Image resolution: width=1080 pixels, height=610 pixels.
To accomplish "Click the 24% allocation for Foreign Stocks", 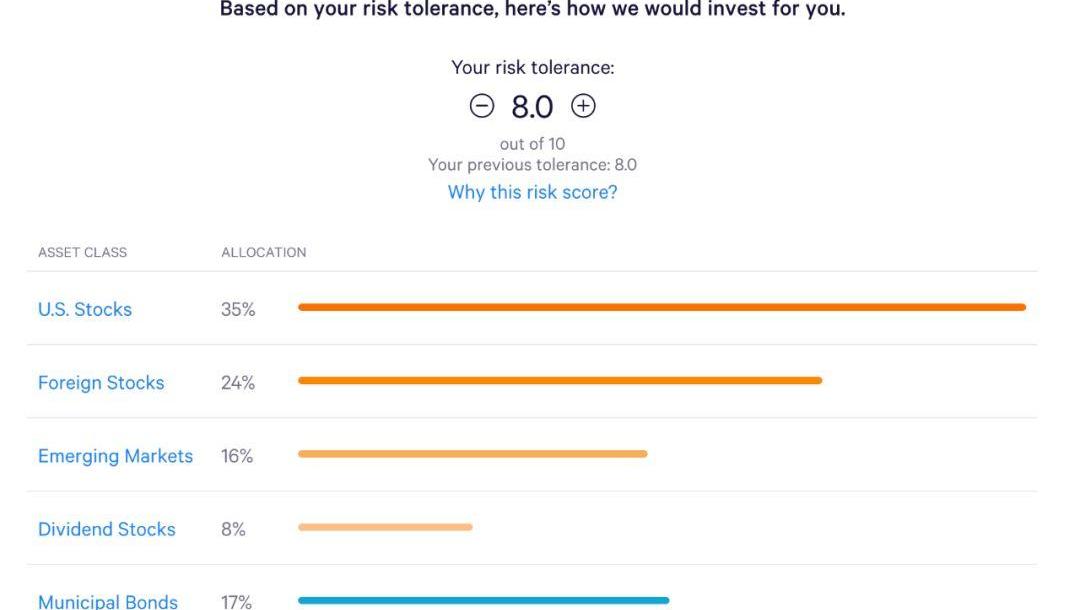I will [238, 382].
